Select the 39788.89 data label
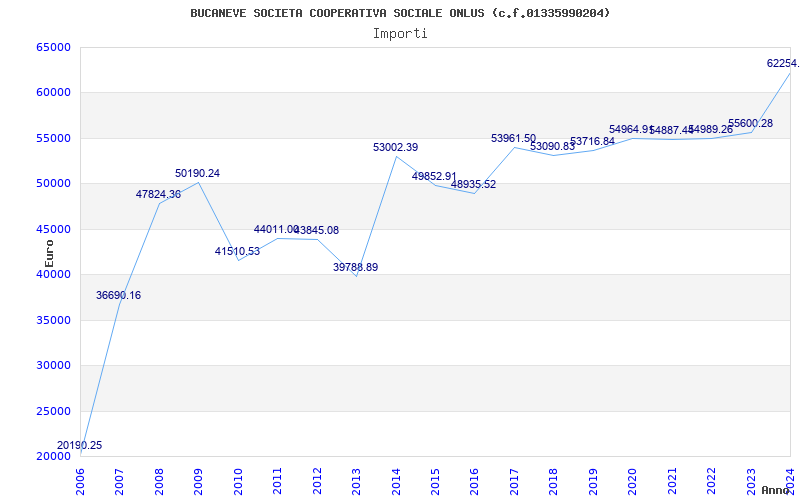The width and height of the screenshot is (800, 500). pyautogui.click(x=356, y=267)
